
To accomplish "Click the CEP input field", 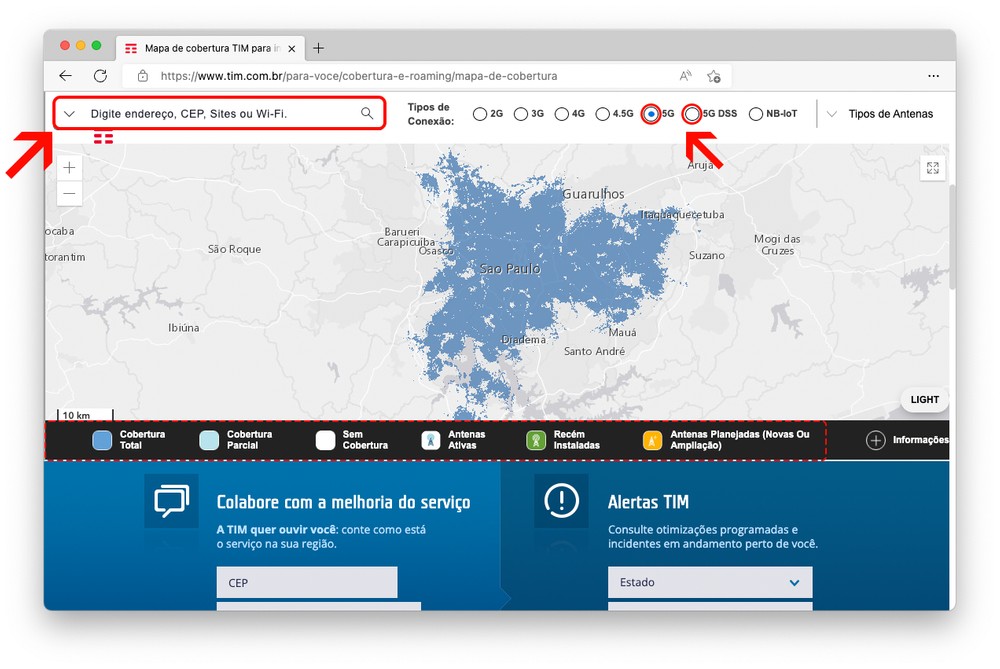I will point(306,582).
